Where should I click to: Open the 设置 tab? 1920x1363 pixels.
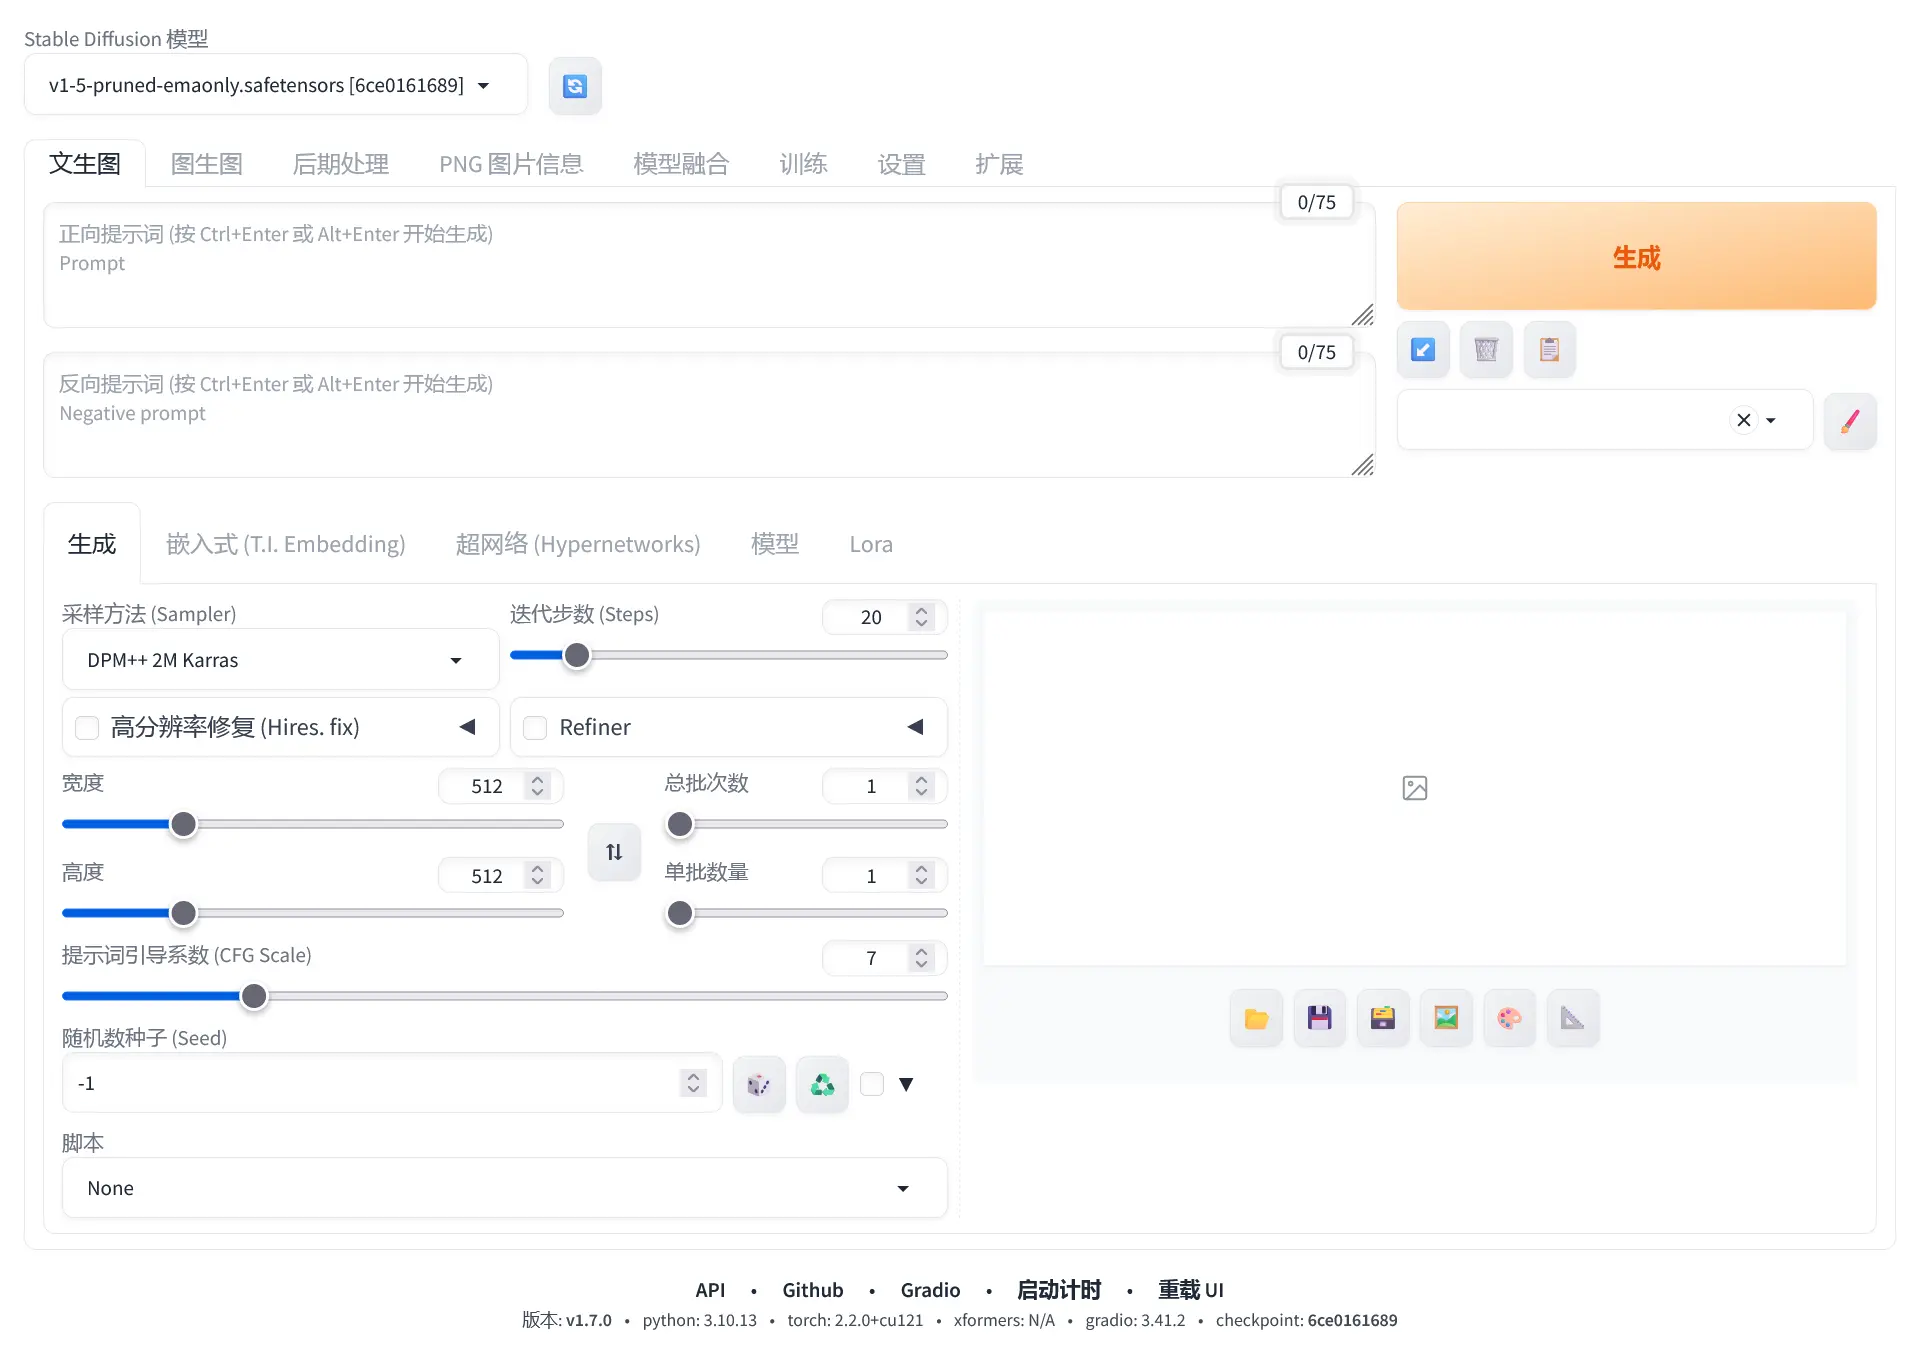tap(901, 164)
